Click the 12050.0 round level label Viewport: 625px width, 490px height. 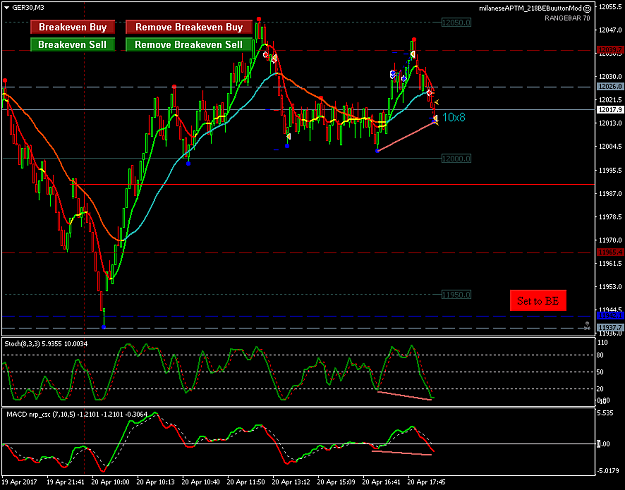point(456,23)
